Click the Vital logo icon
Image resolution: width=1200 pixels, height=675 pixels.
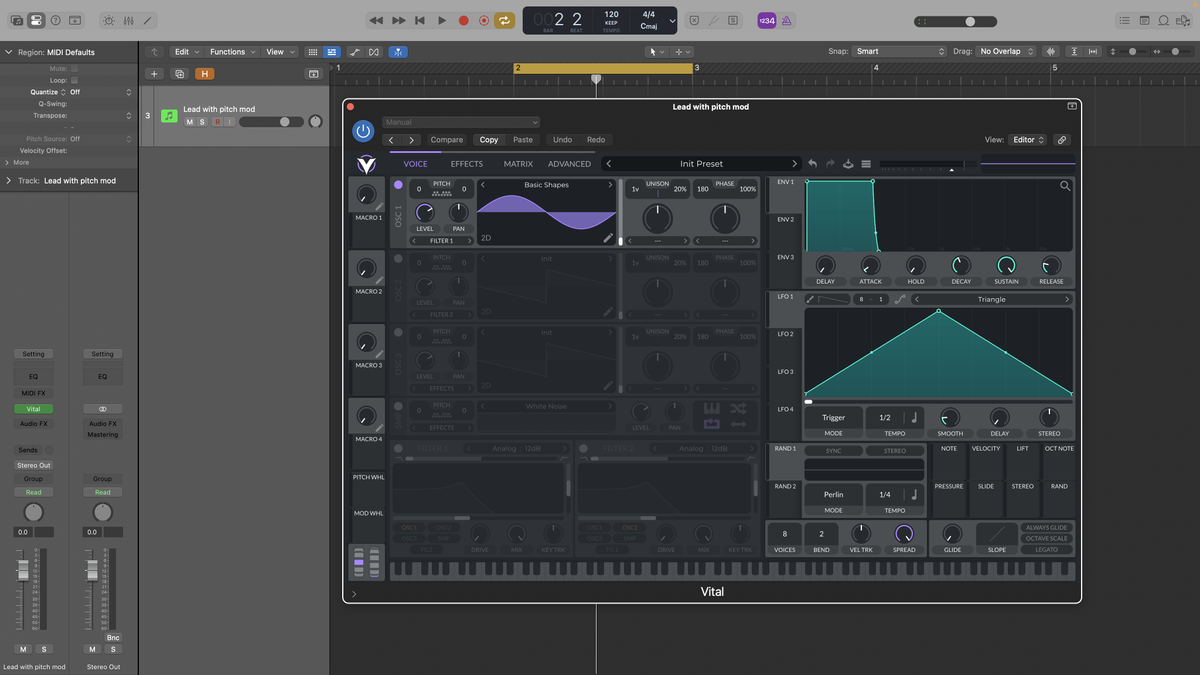(366, 164)
